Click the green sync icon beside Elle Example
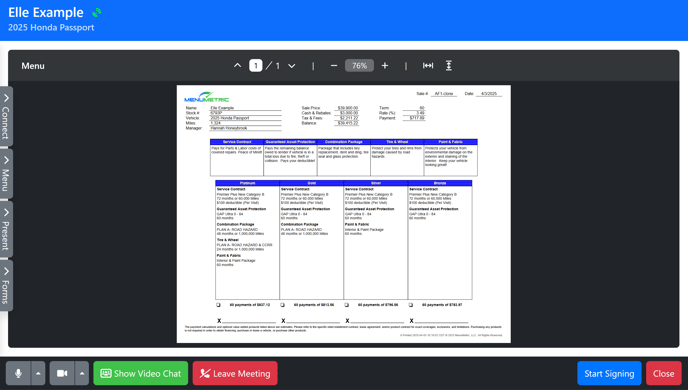The image size is (688, 390). click(97, 13)
